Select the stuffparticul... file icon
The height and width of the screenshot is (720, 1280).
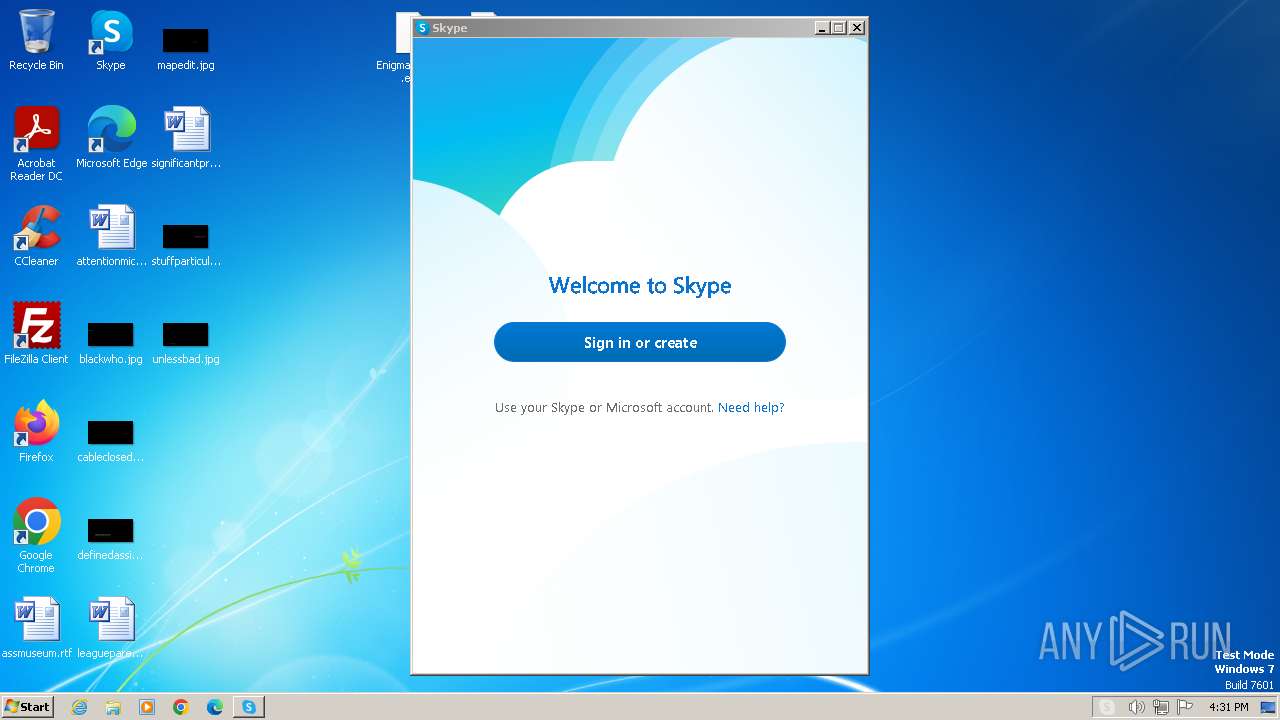click(x=186, y=244)
